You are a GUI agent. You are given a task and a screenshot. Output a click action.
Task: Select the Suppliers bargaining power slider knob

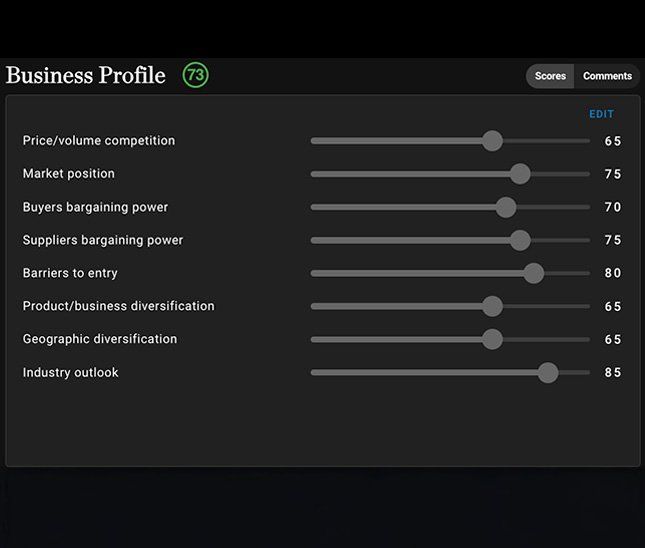tap(520, 240)
